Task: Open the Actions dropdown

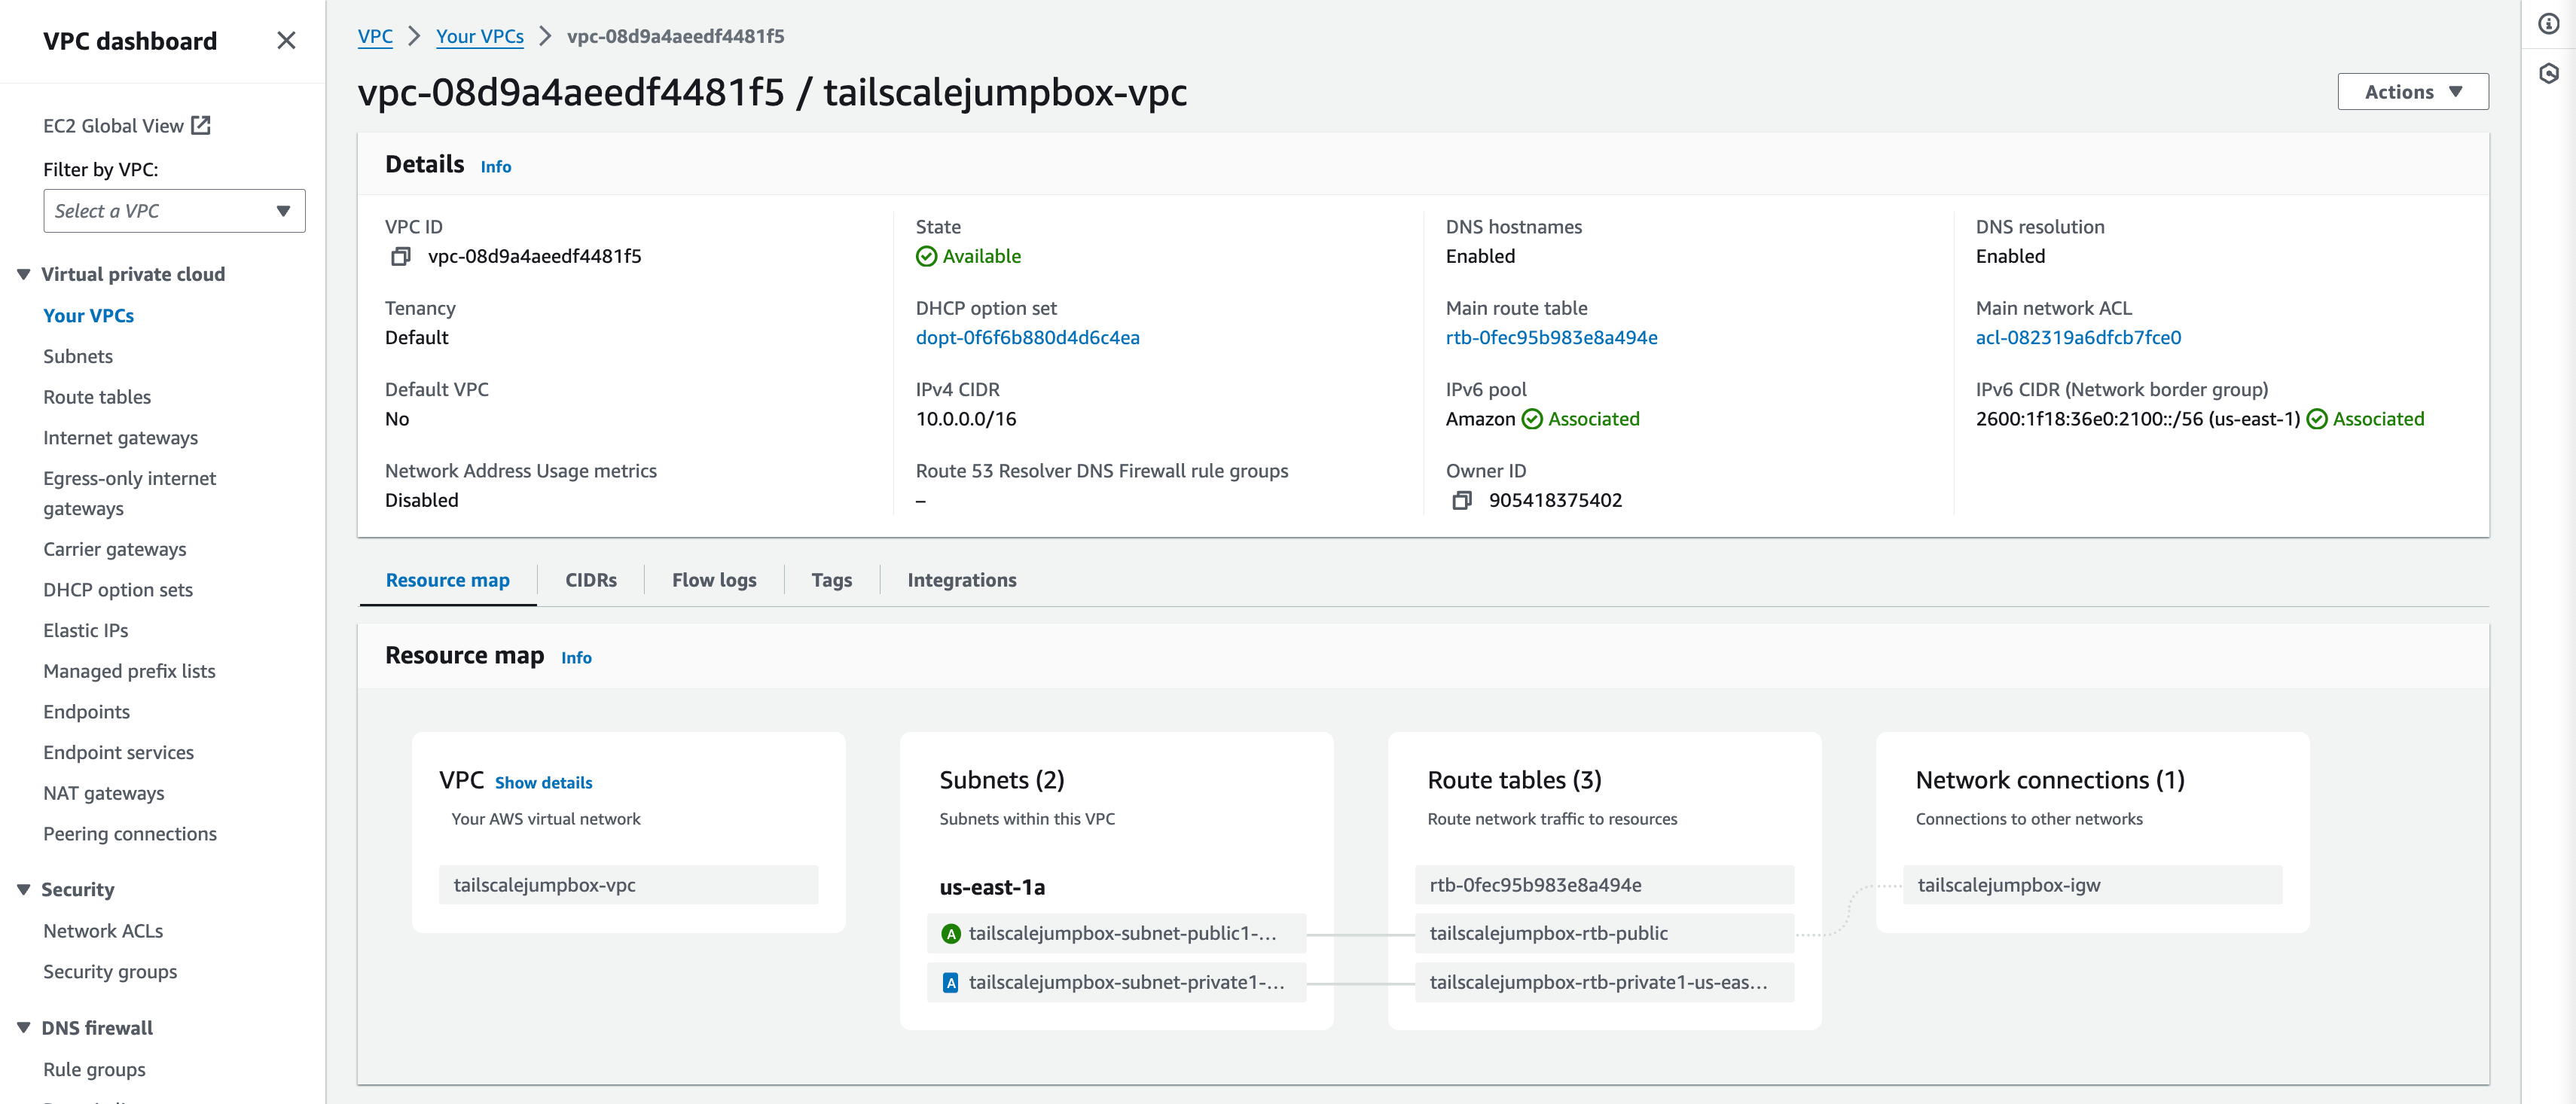Action: point(2412,91)
